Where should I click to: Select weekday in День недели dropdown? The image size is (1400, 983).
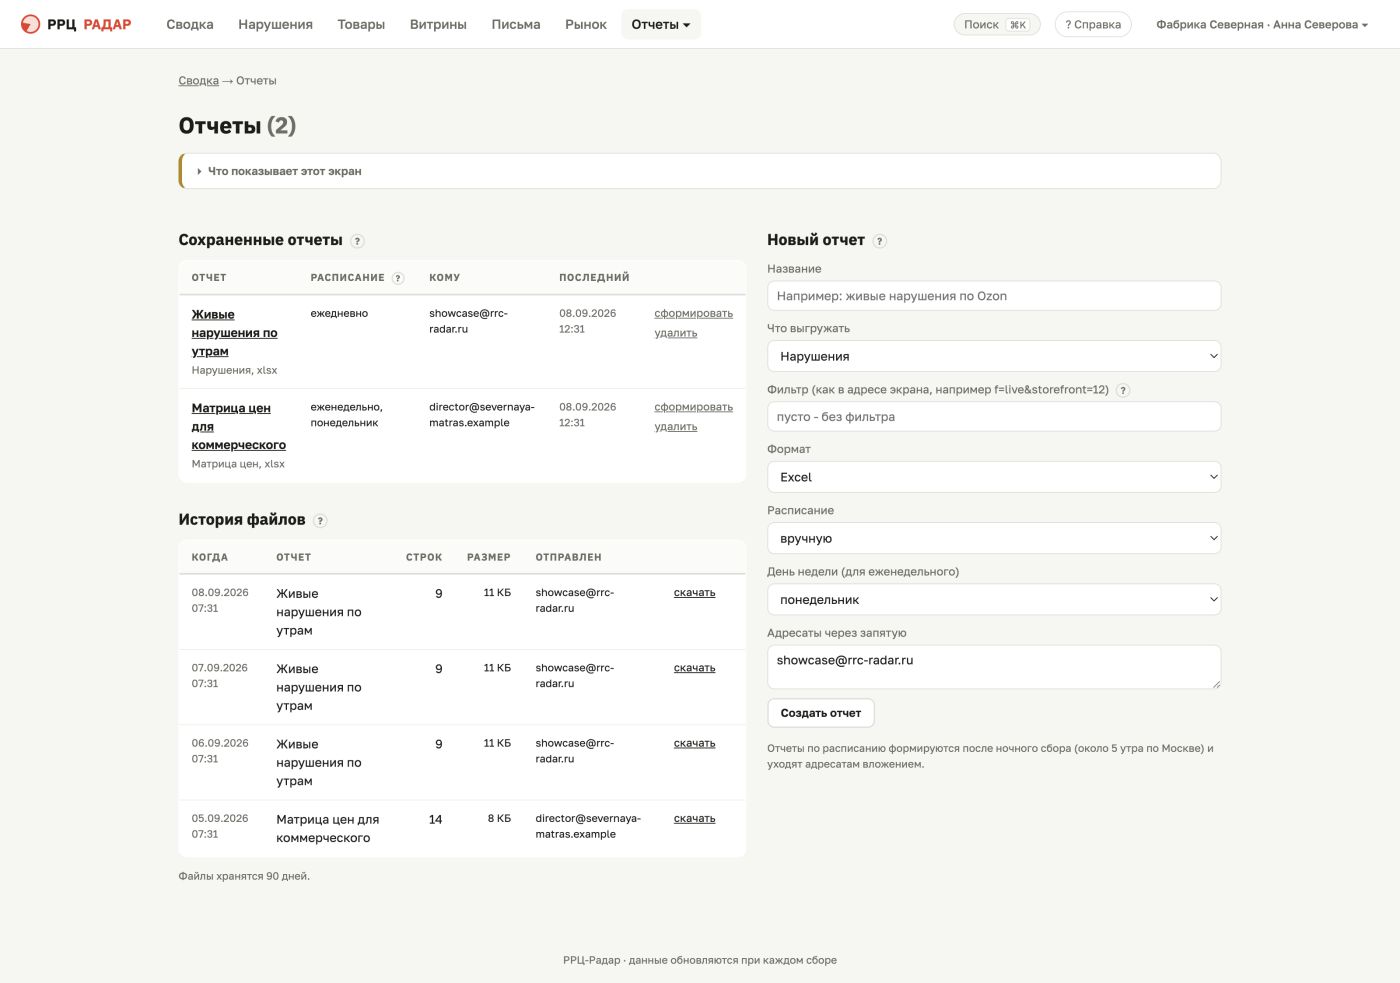[x=994, y=600]
